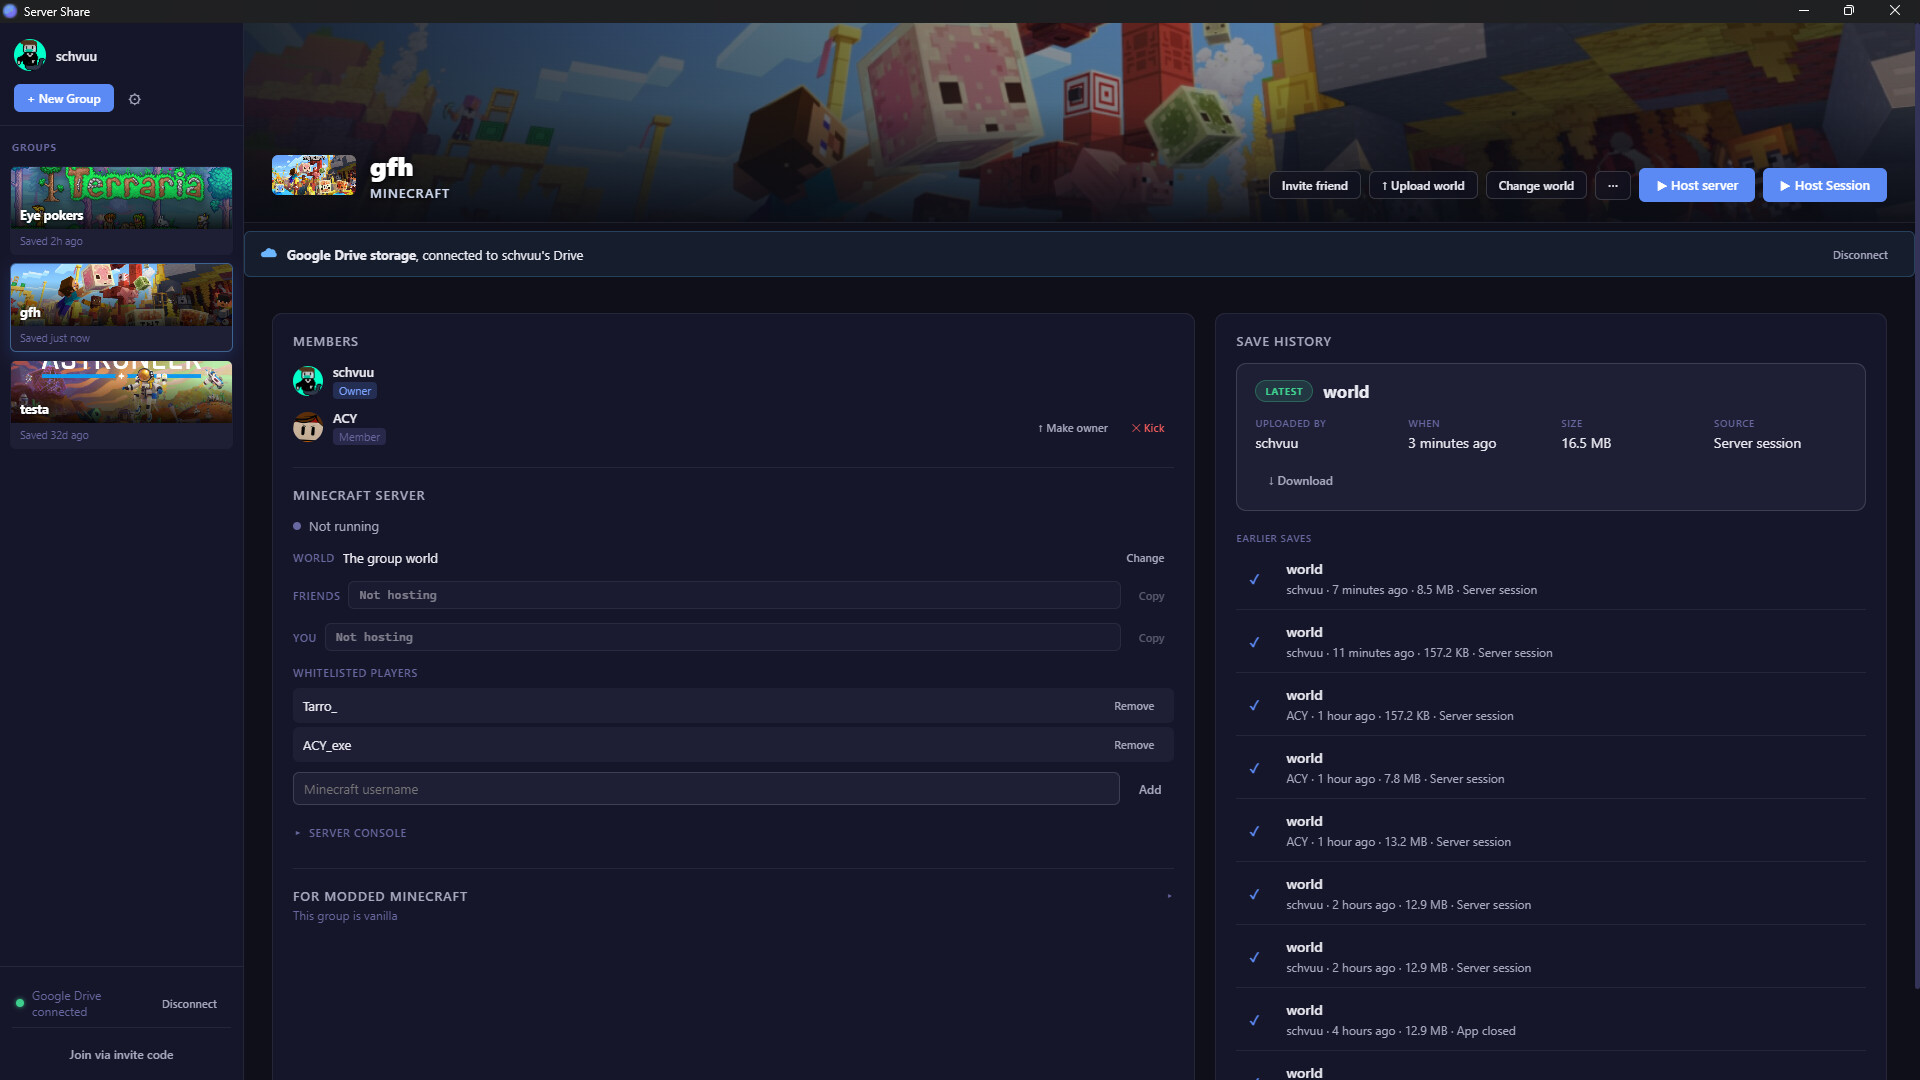Click the Google Drive cloud icon
Image resolution: width=1920 pixels, height=1080 pixels.
pos(268,254)
